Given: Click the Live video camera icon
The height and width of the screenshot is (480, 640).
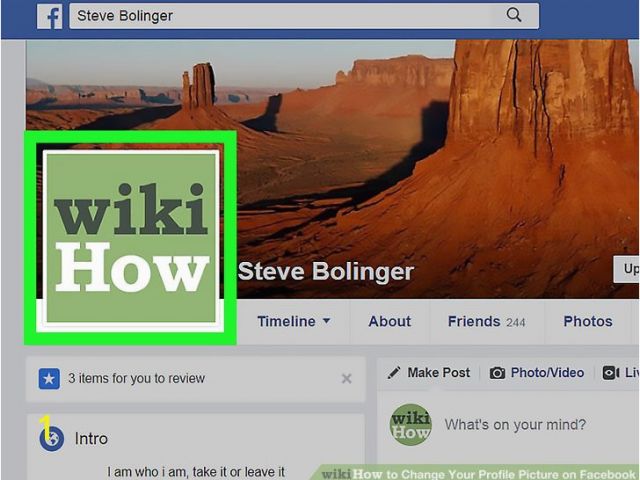Looking at the screenshot, I should point(611,373).
